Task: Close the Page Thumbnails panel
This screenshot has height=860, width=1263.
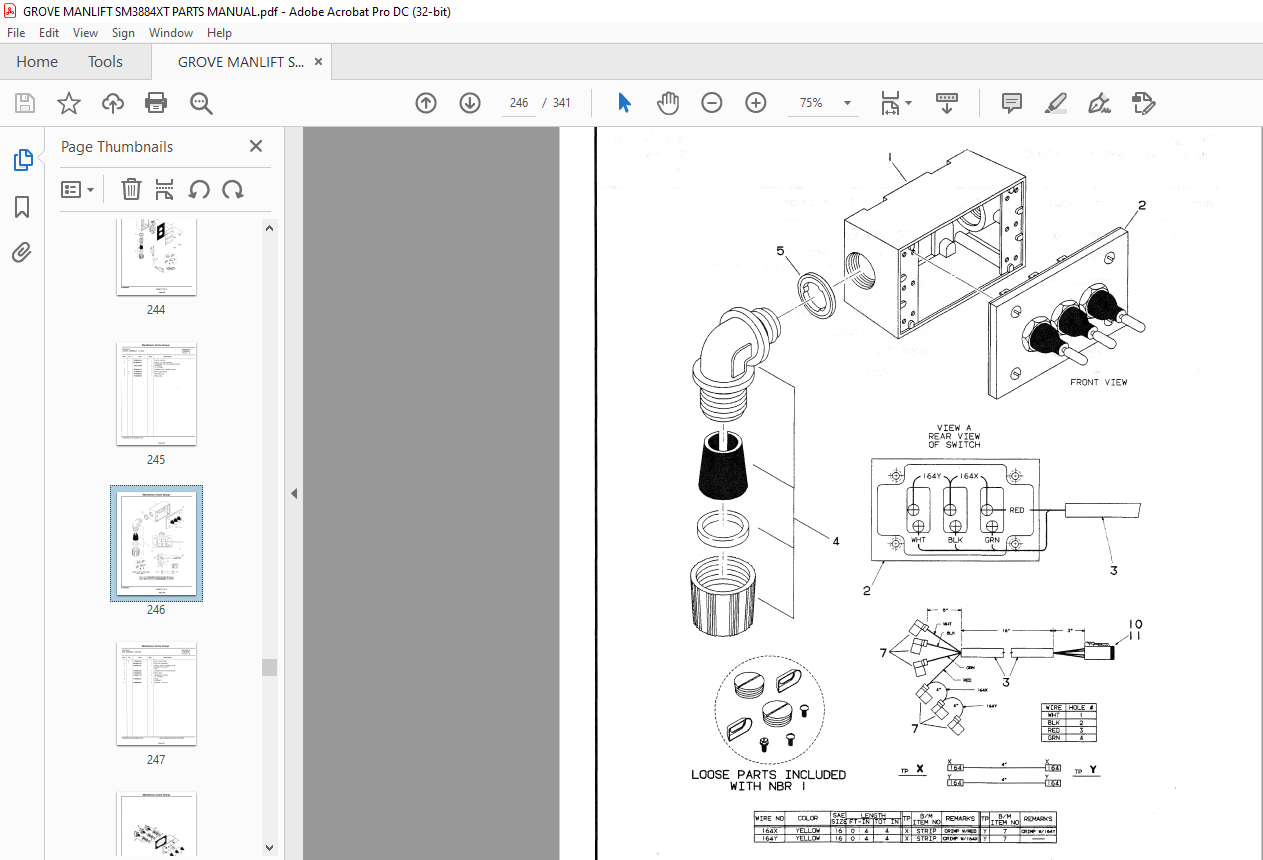Action: pos(256,146)
